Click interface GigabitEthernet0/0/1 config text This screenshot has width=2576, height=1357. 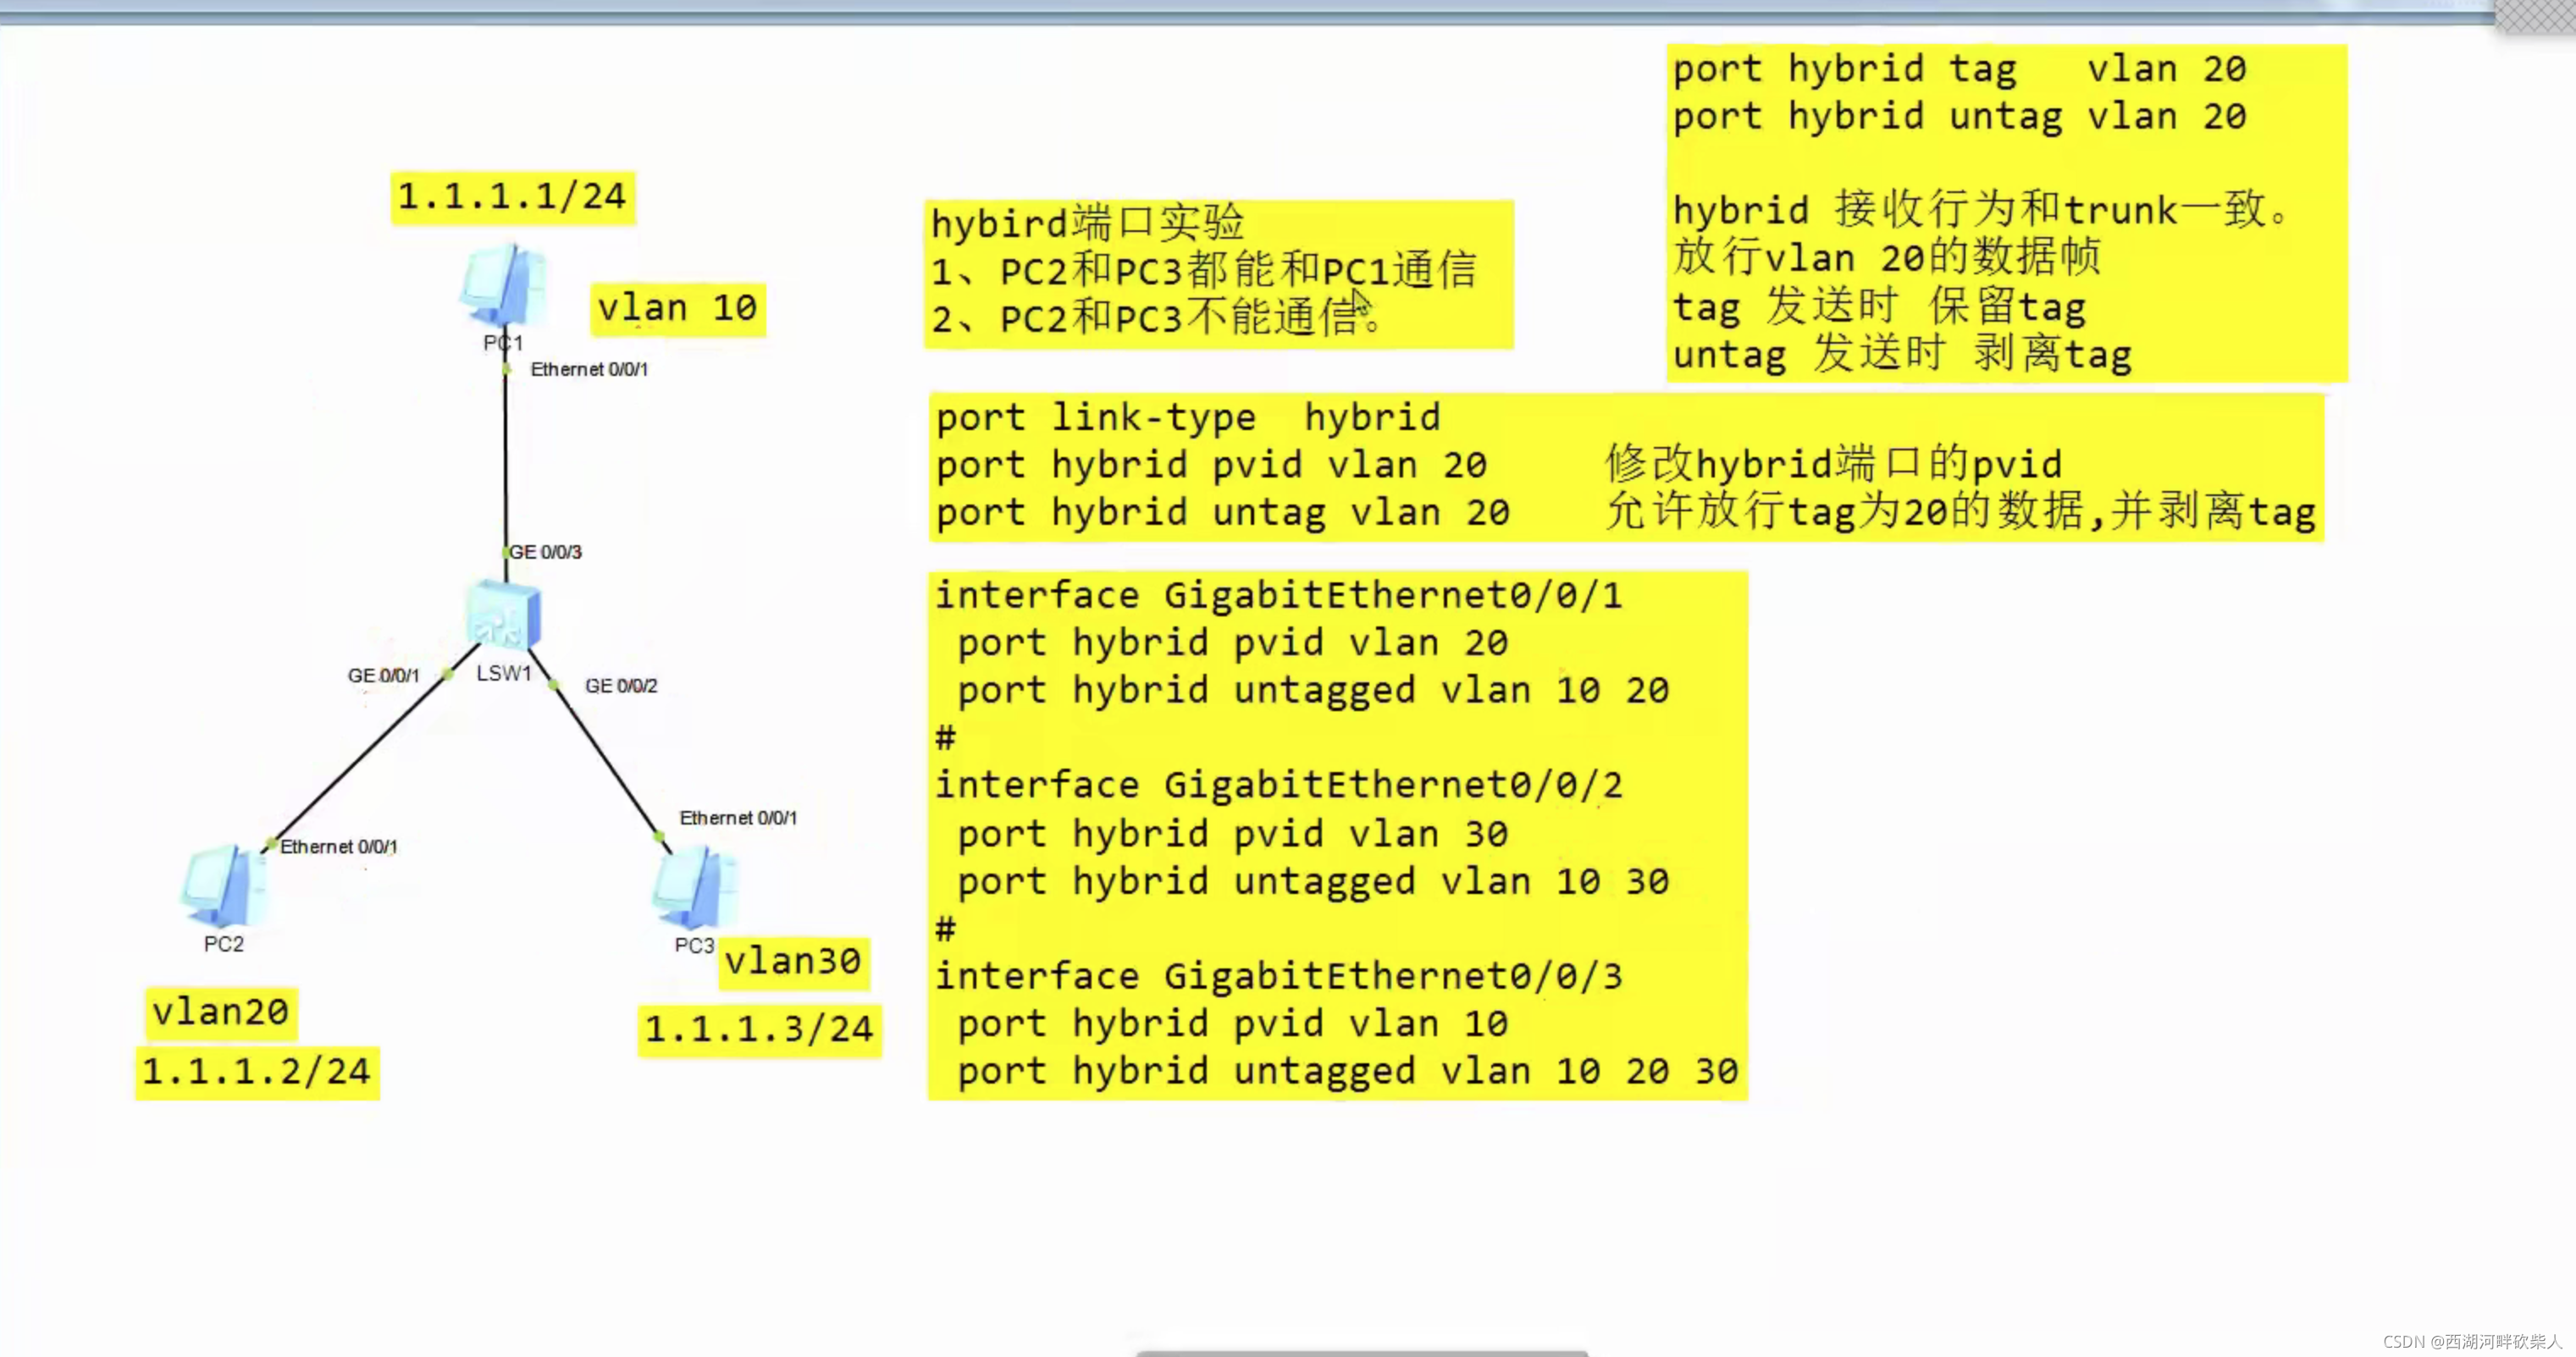[x=1278, y=597]
